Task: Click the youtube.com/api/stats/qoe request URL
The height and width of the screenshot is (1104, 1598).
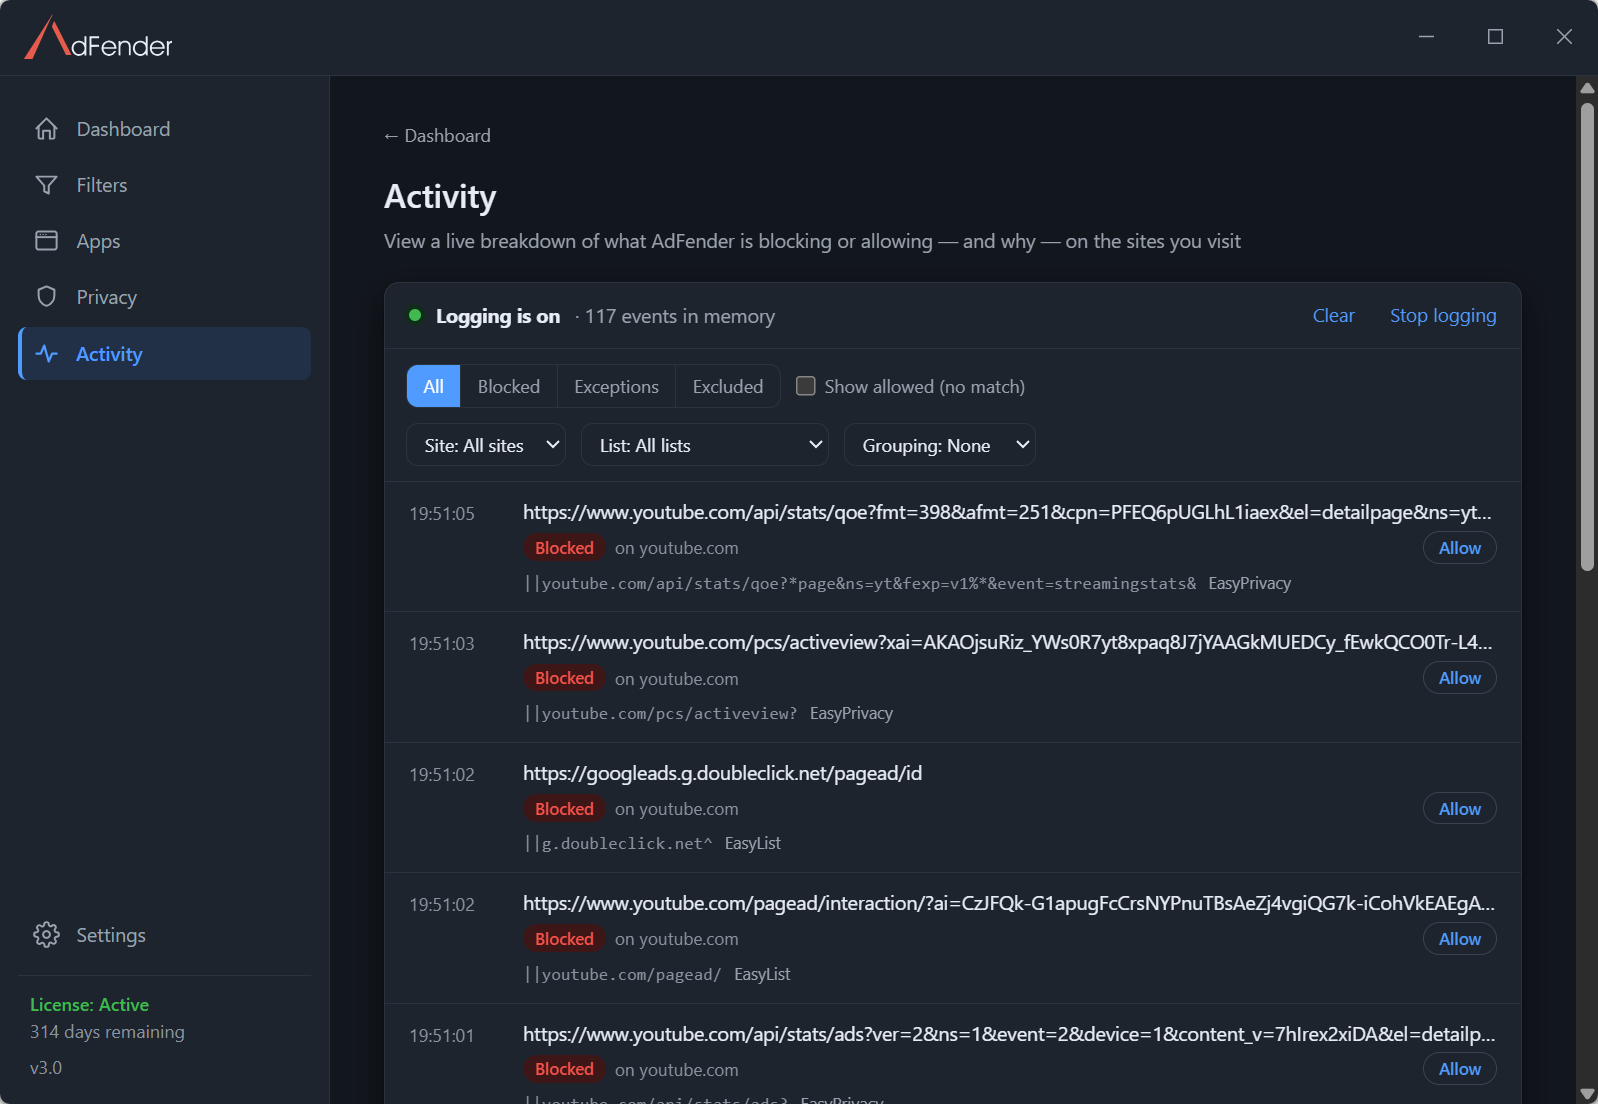Action: click(x=1007, y=512)
